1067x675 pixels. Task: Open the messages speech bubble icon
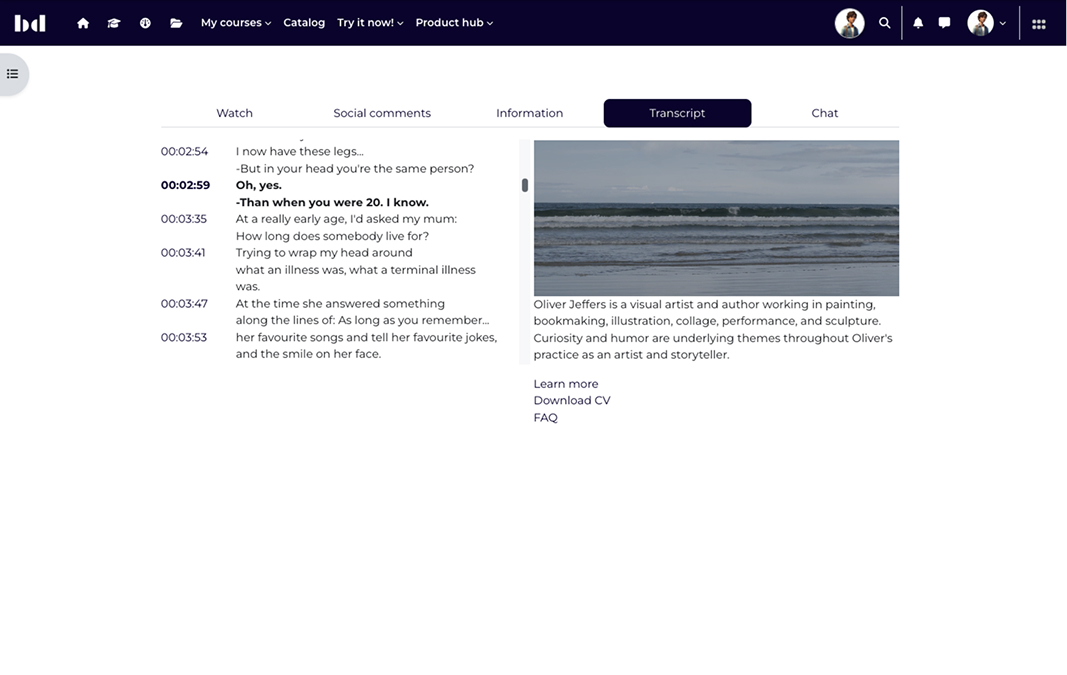[x=944, y=23]
